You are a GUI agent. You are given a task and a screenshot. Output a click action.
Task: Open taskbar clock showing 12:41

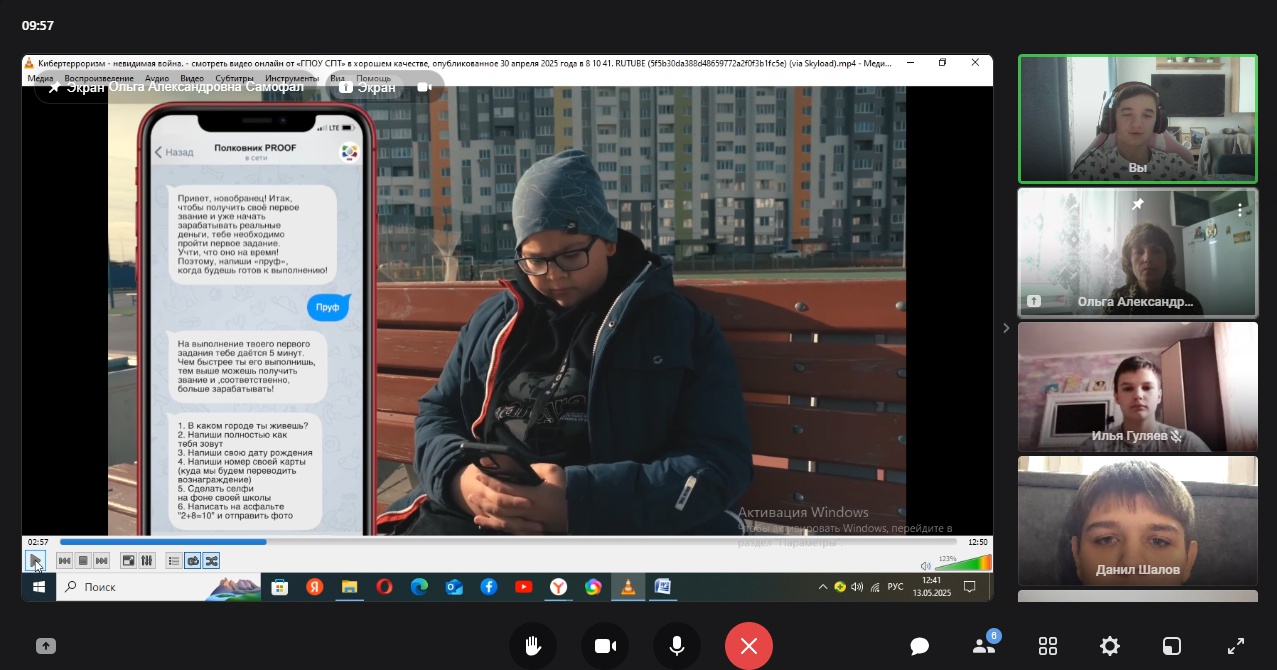click(x=930, y=586)
